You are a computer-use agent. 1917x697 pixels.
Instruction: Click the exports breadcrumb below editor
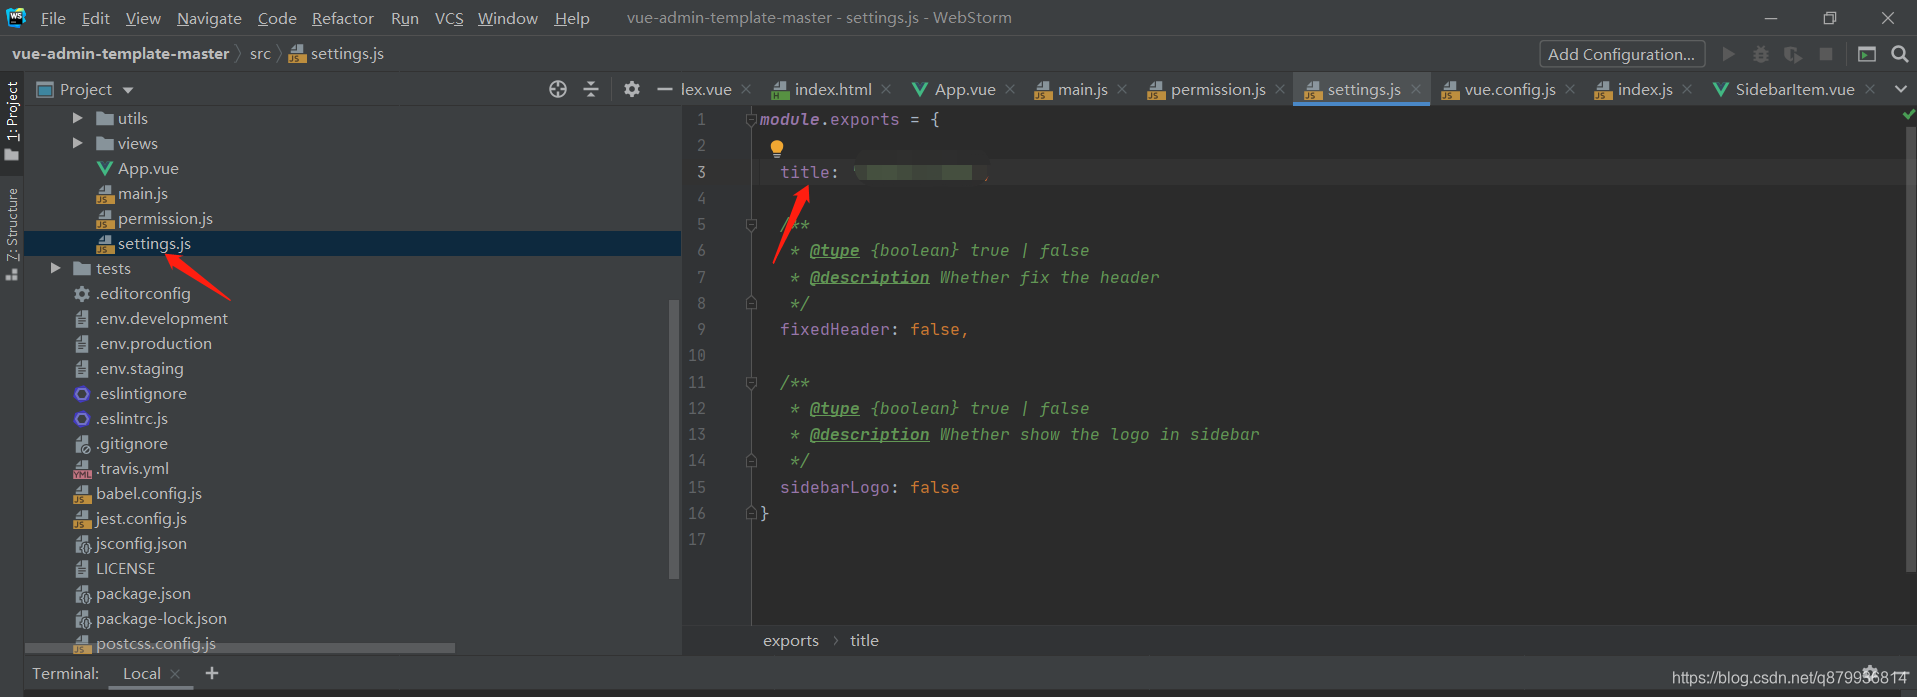790,641
